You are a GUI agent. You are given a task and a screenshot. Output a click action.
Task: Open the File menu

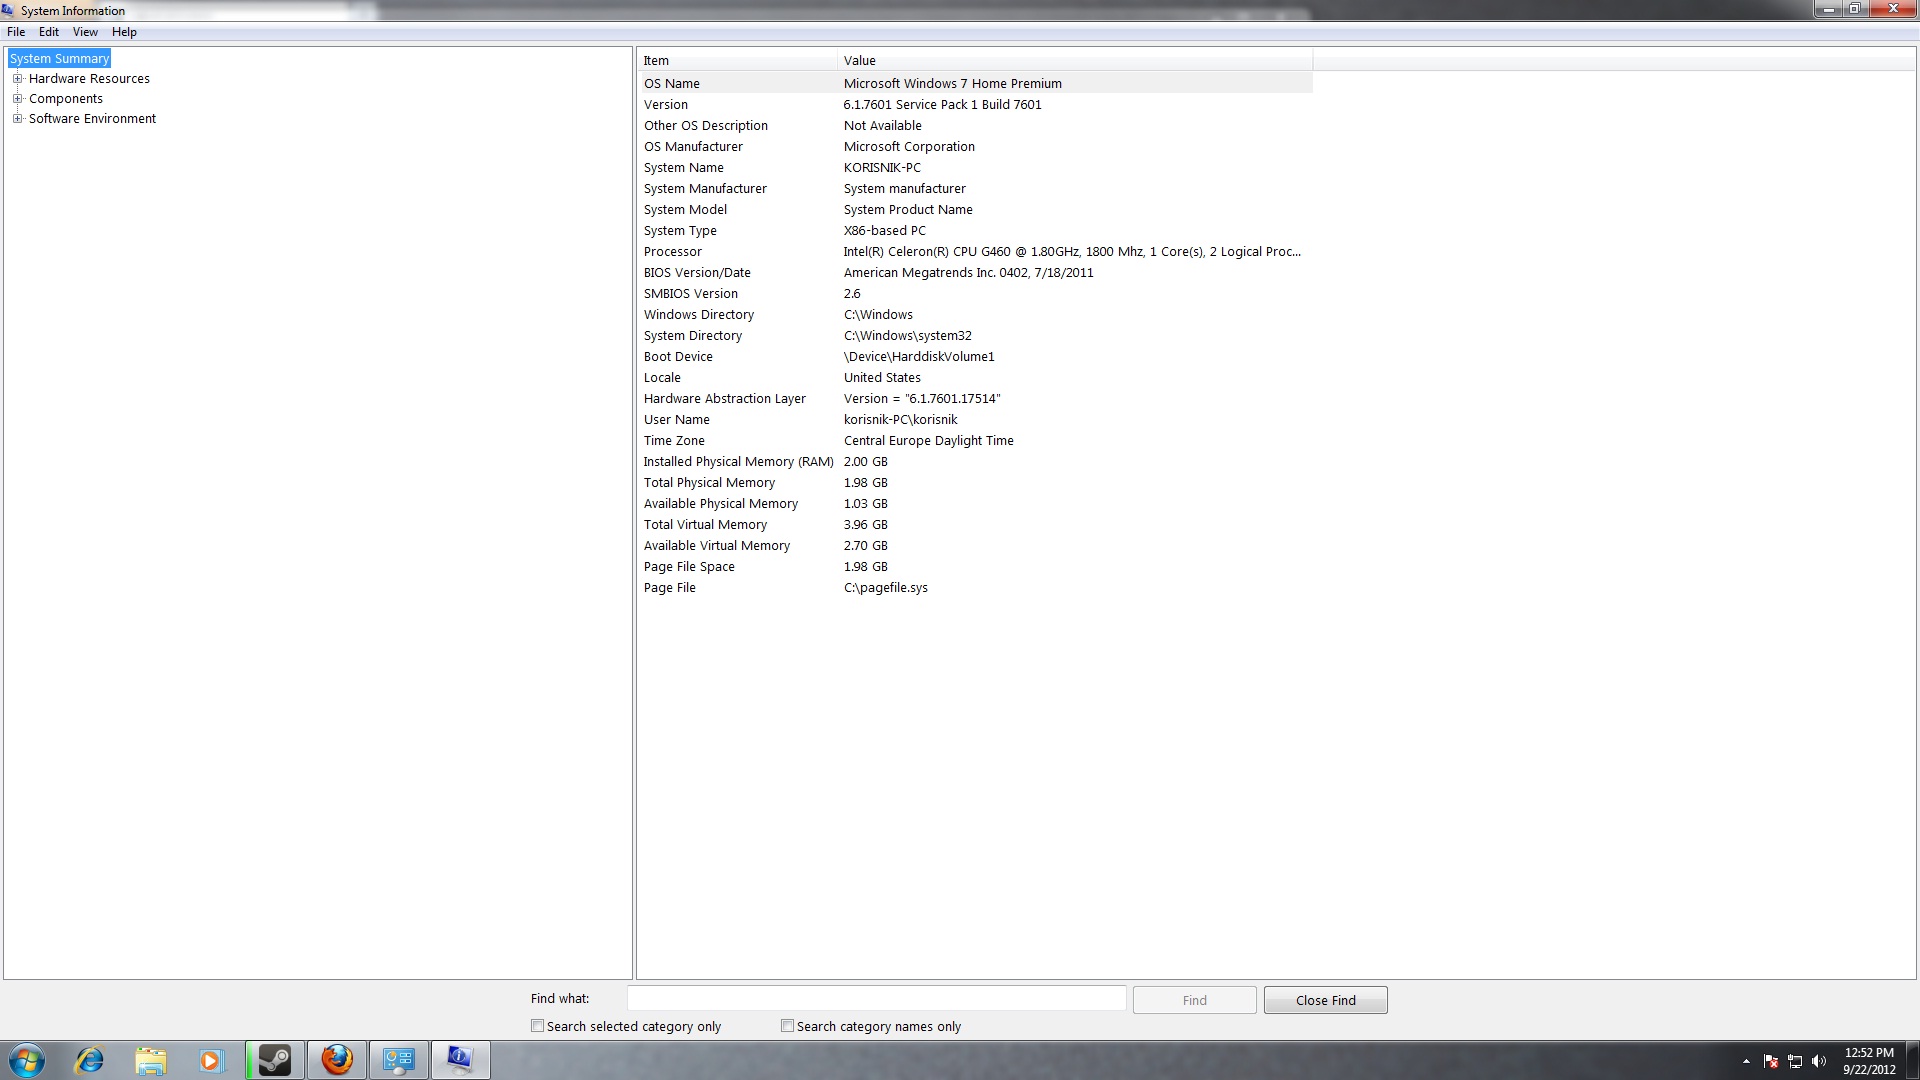[16, 32]
